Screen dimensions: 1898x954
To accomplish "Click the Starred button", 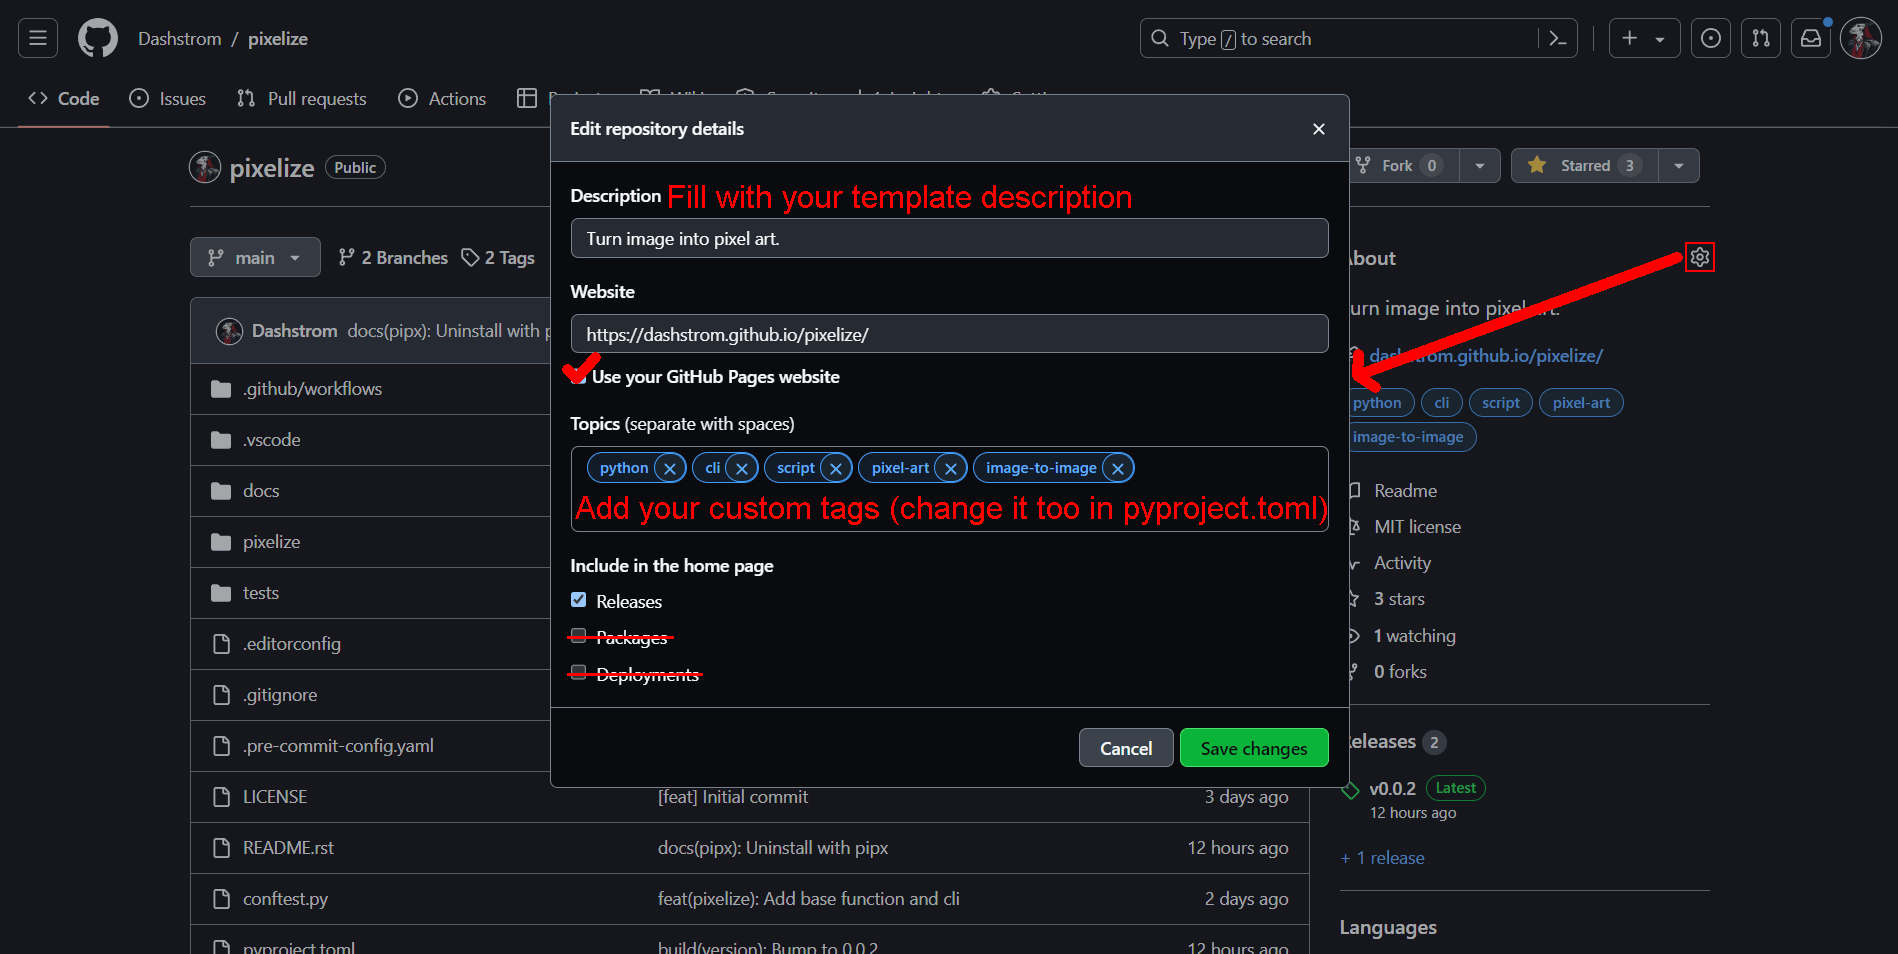I will click(x=1585, y=165).
